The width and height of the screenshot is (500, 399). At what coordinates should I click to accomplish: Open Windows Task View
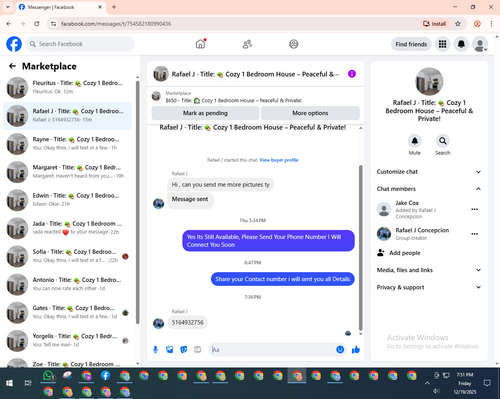click(28, 383)
